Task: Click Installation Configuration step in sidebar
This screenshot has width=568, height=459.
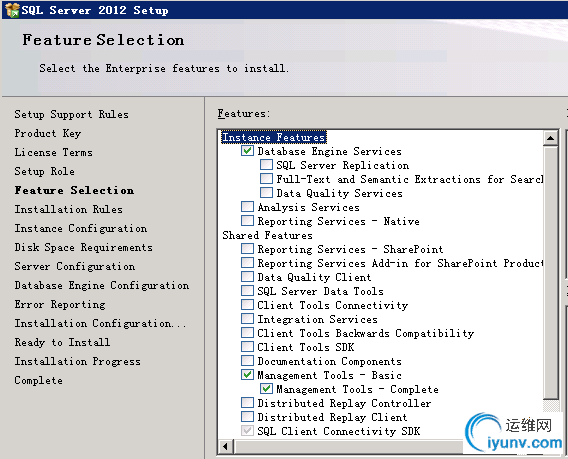Action: click(100, 323)
